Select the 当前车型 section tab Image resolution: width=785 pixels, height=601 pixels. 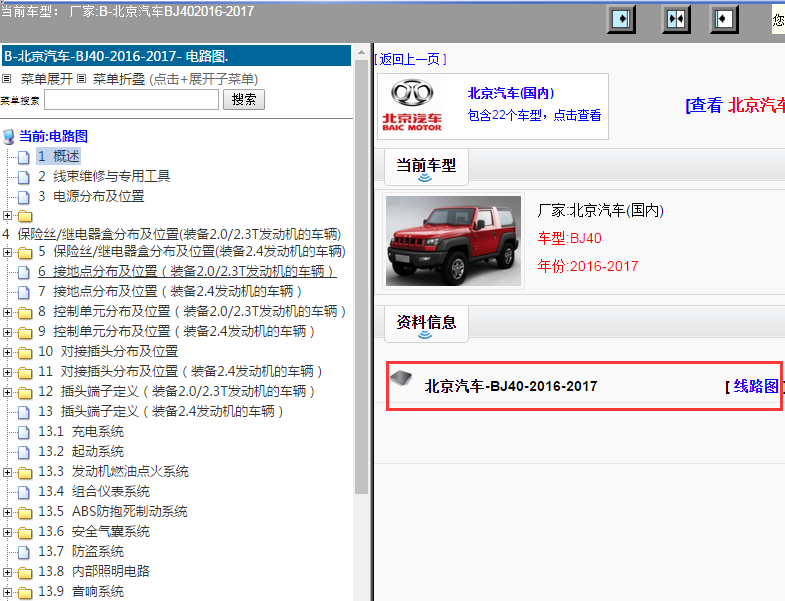[x=426, y=167]
